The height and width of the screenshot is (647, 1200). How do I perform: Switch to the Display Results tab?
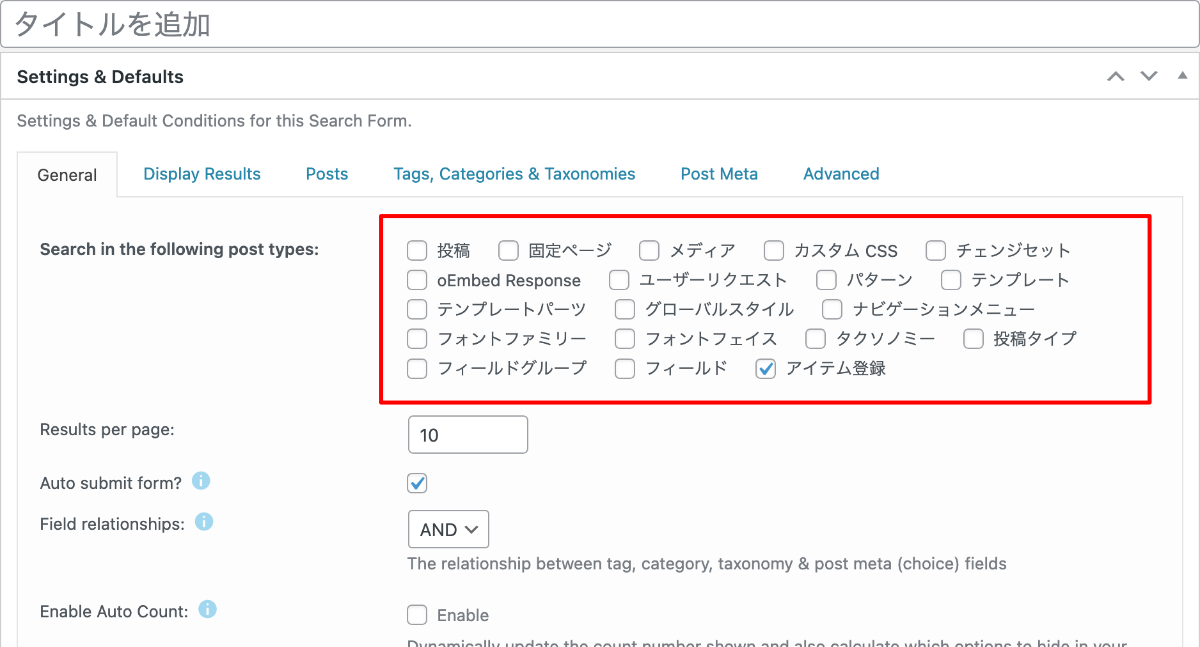pyautogui.click(x=202, y=174)
